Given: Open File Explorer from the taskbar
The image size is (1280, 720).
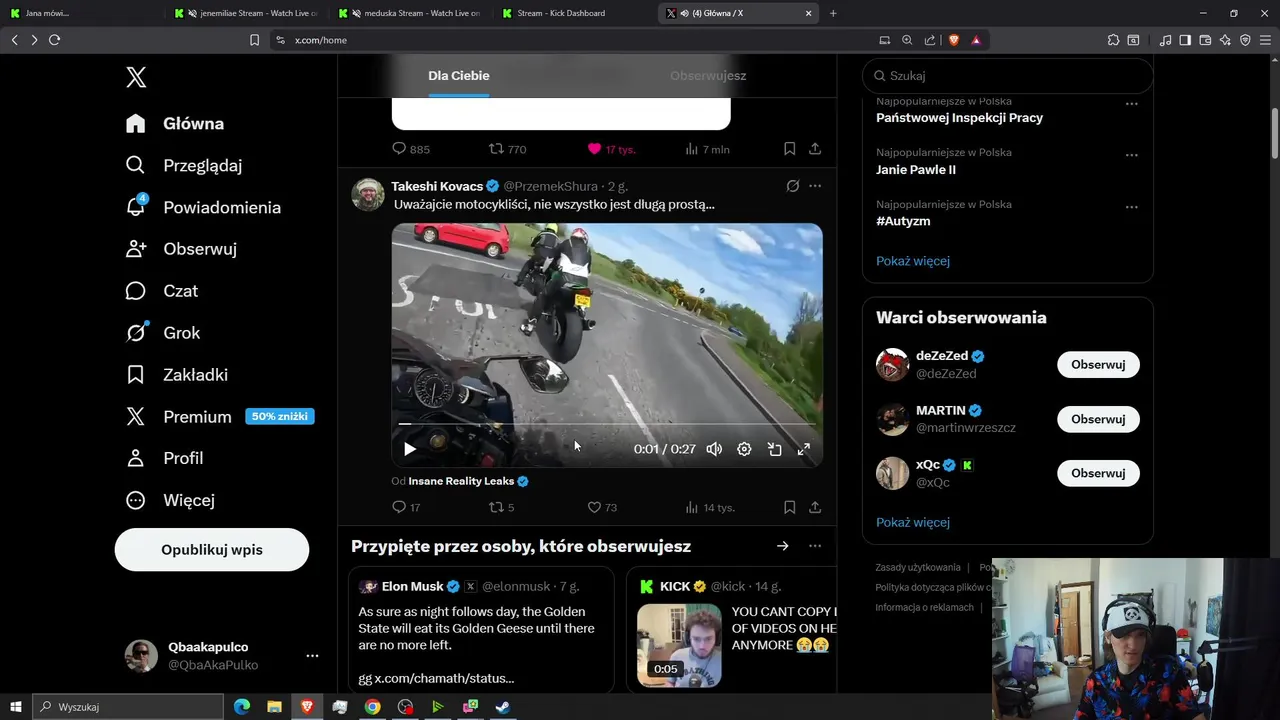Looking at the screenshot, I should point(274,707).
